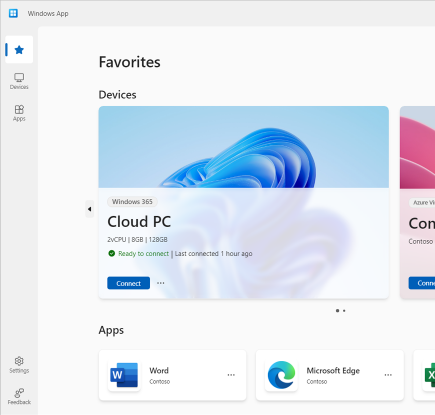Screen dimensions: 435x415
Task: Click Contoso under Microsoft Edge label
Action: [x=317, y=382]
